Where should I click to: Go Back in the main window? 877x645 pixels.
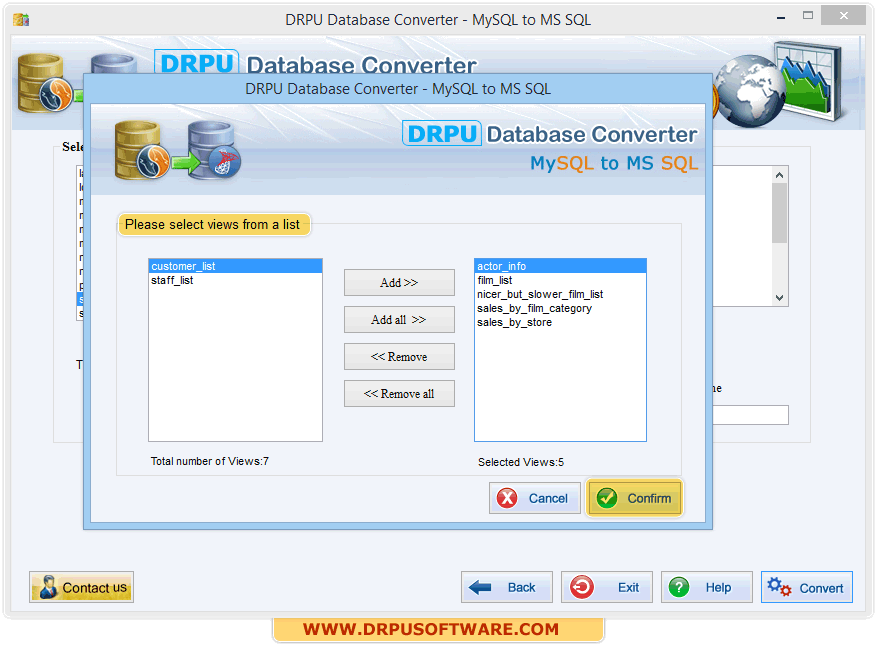[x=507, y=587]
